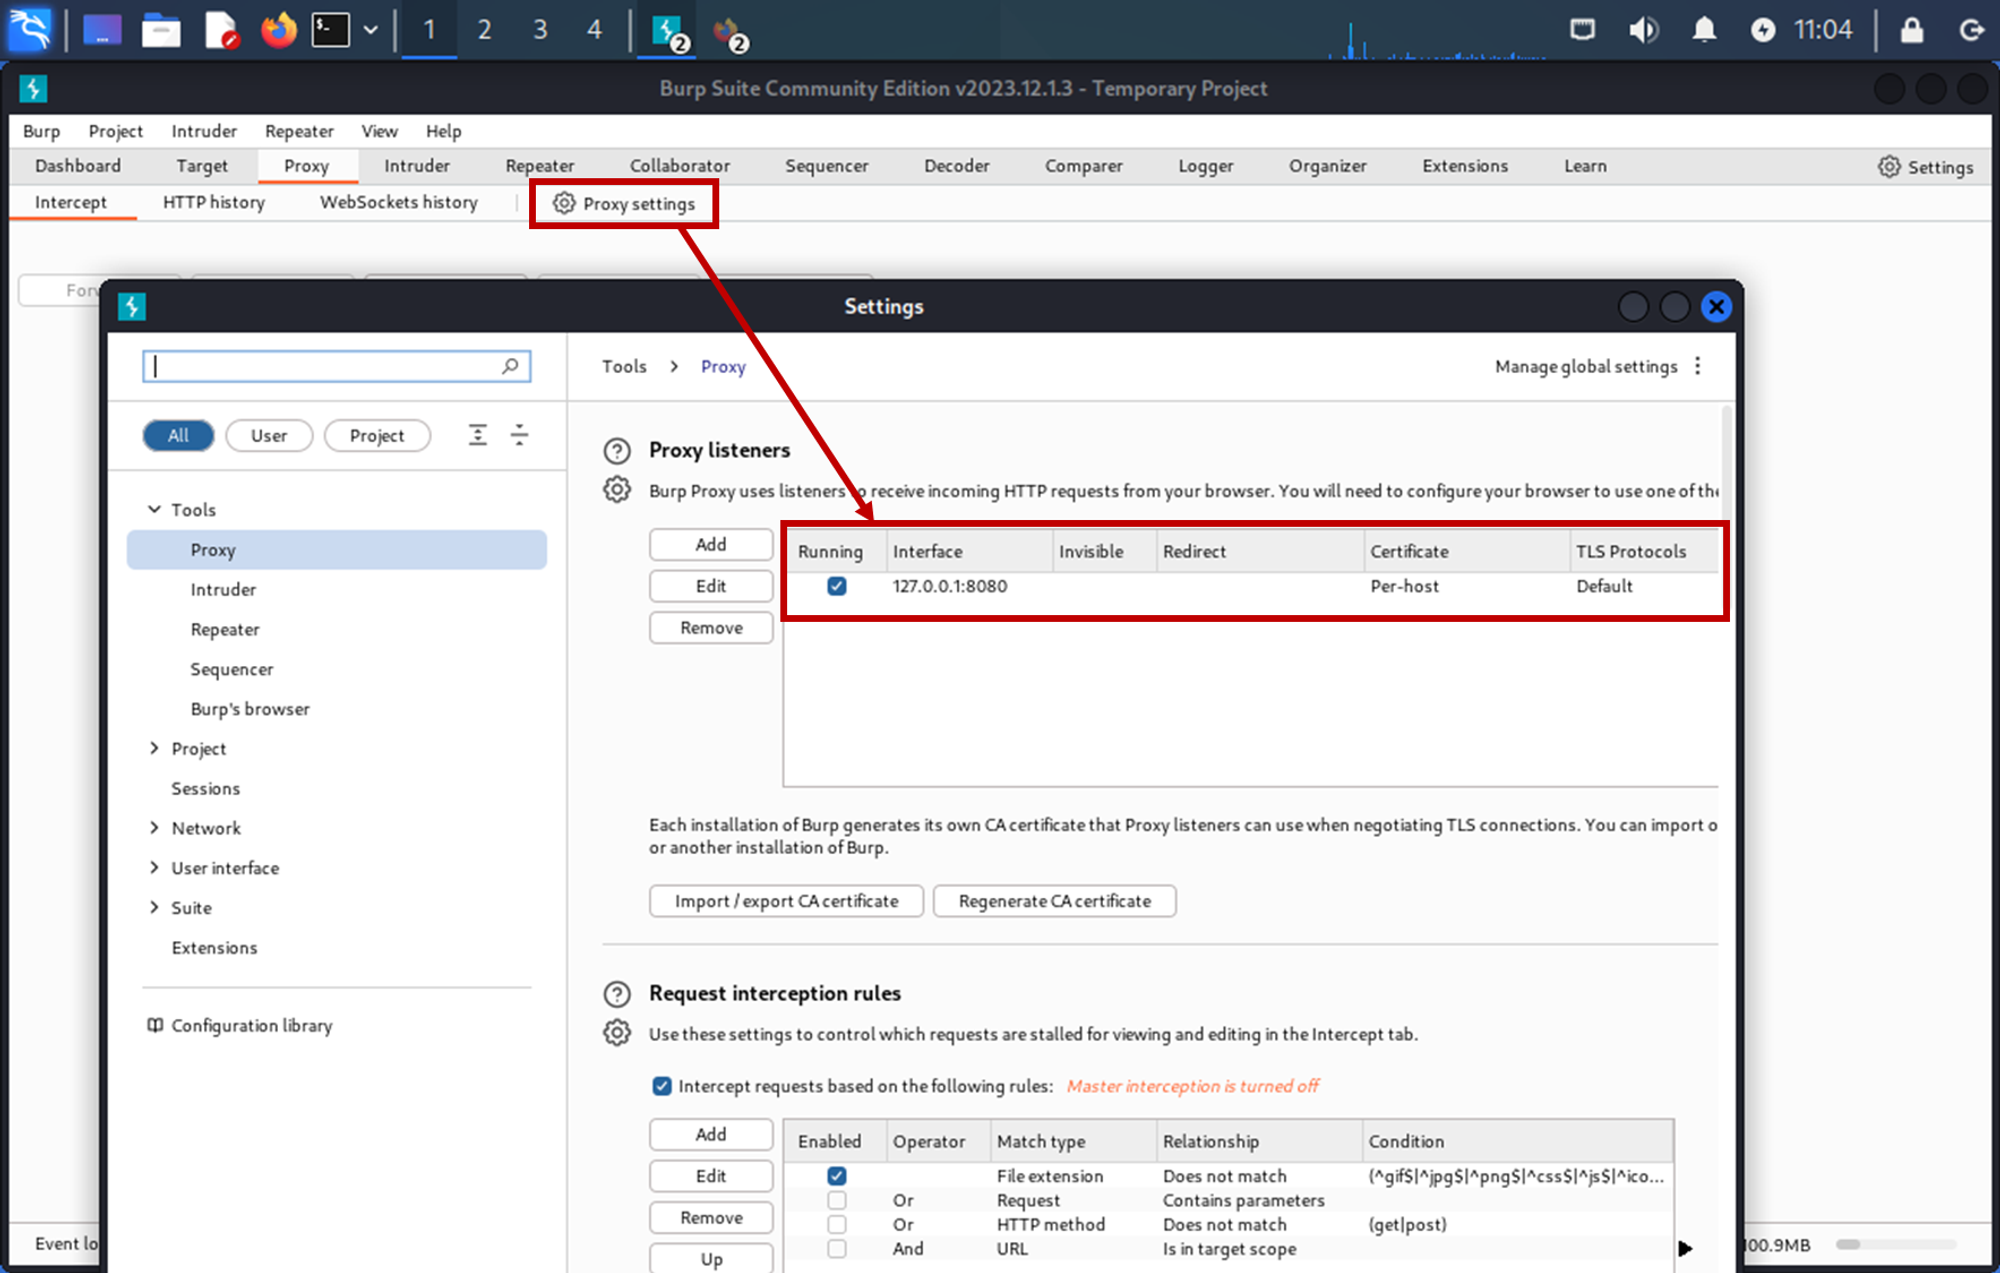Image resolution: width=2000 pixels, height=1273 pixels.
Task: Click the screen display tray icon
Action: coord(1582,30)
